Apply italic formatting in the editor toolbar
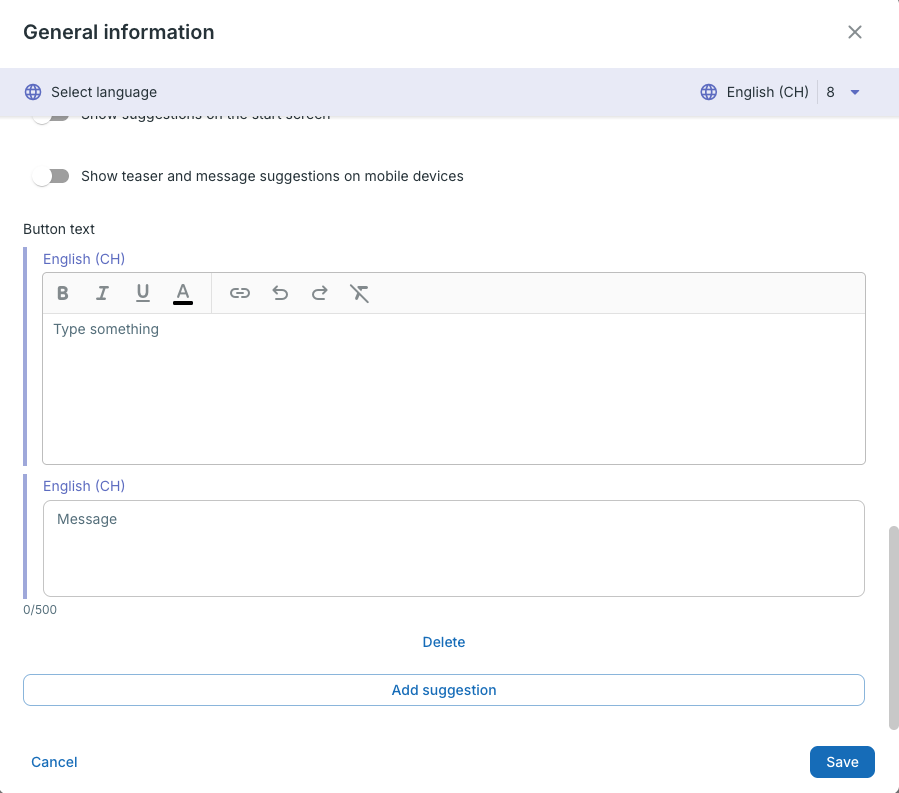The width and height of the screenshot is (899, 793). (x=103, y=293)
